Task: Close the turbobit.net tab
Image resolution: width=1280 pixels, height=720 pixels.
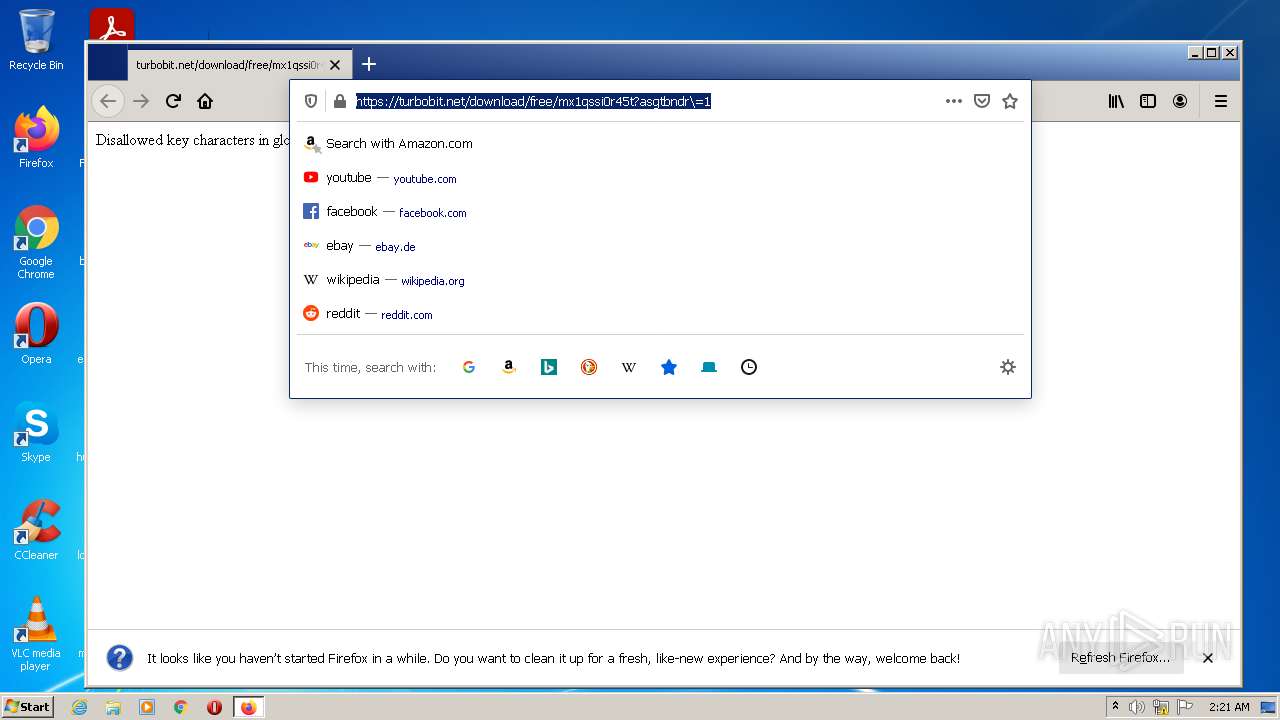Action: coord(335,65)
